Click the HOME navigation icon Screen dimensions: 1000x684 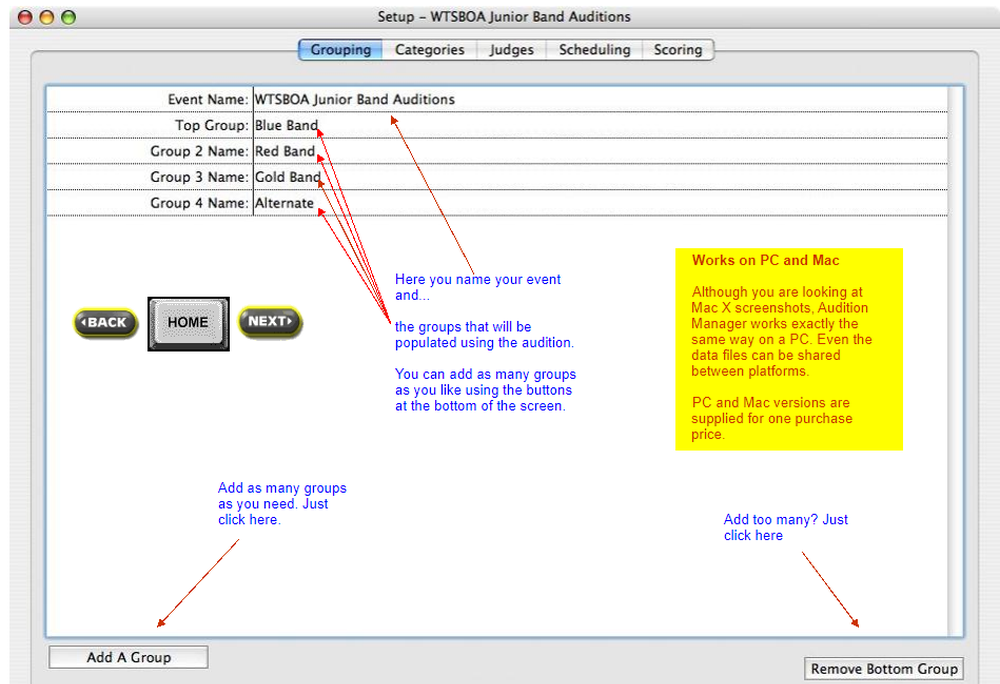[188, 322]
